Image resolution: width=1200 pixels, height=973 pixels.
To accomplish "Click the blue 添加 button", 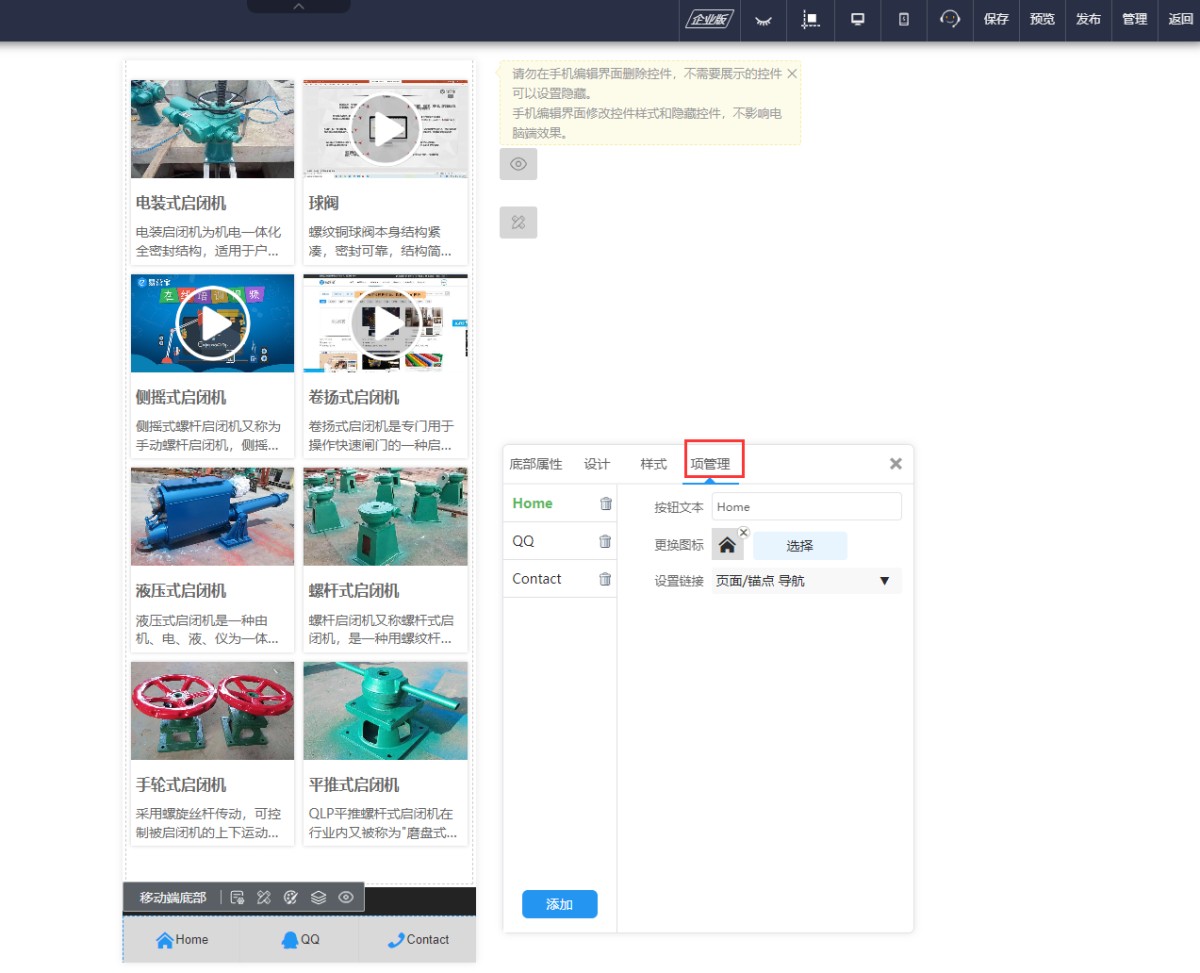I will pyautogui.click(x=559, y=904).
